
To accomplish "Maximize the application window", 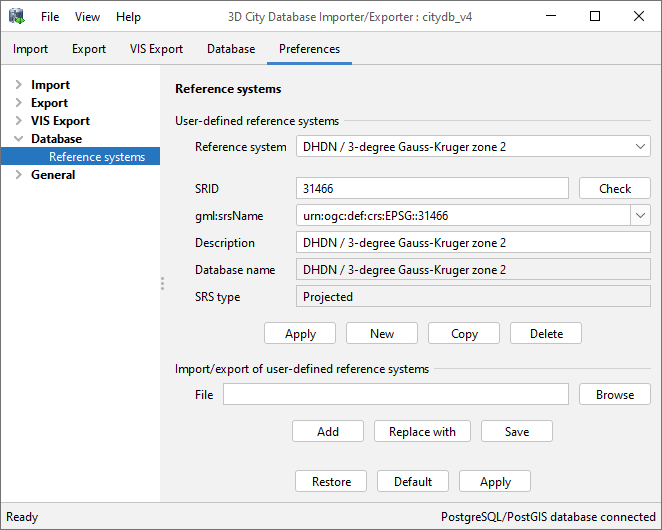I will click(595, 16).
